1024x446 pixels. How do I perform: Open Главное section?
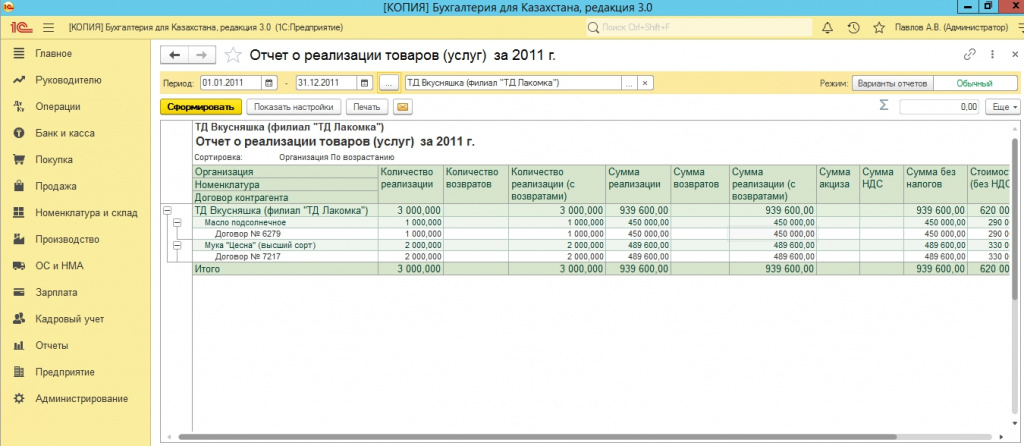pos(54,54)
